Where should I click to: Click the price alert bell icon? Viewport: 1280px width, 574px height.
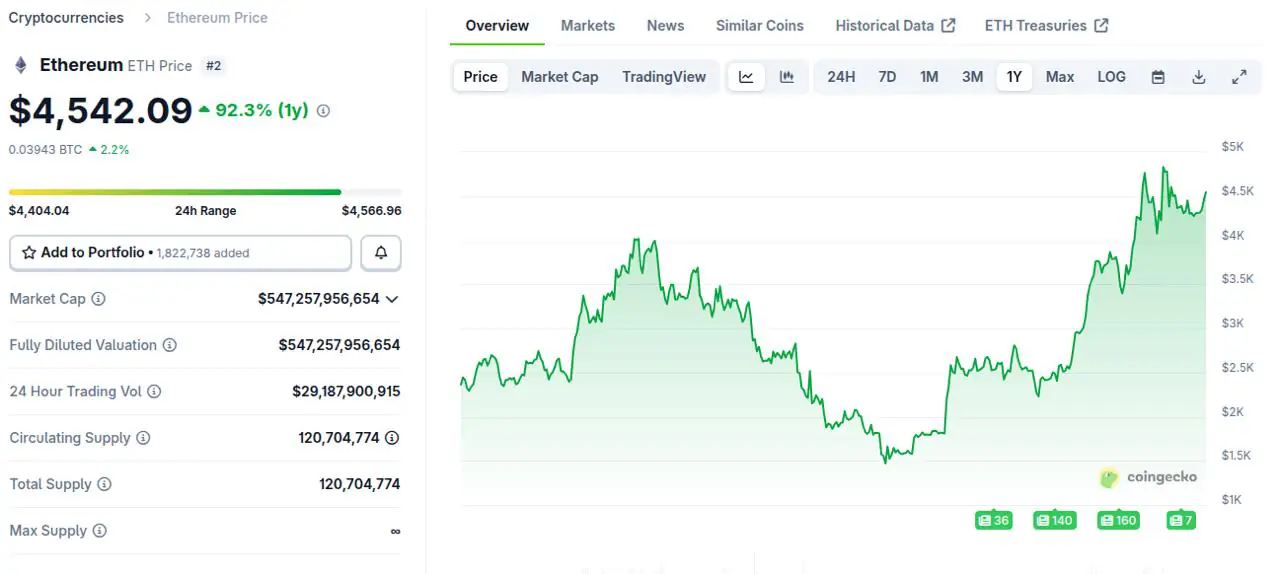(381, 253)
